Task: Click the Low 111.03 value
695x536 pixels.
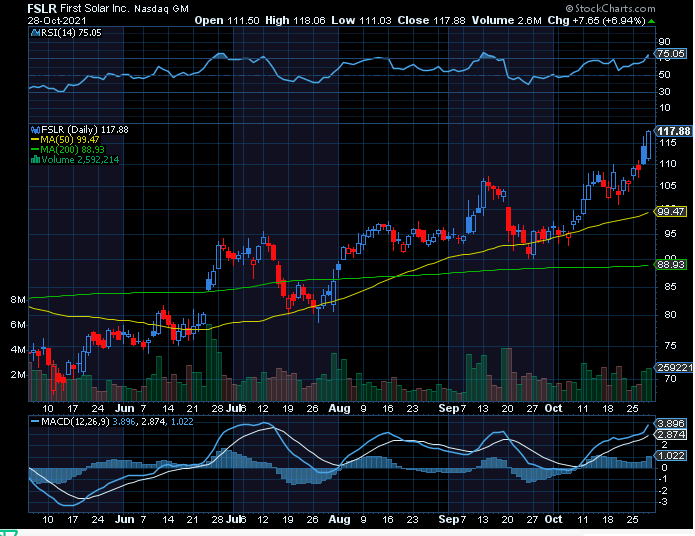Action: pos(361,20)
